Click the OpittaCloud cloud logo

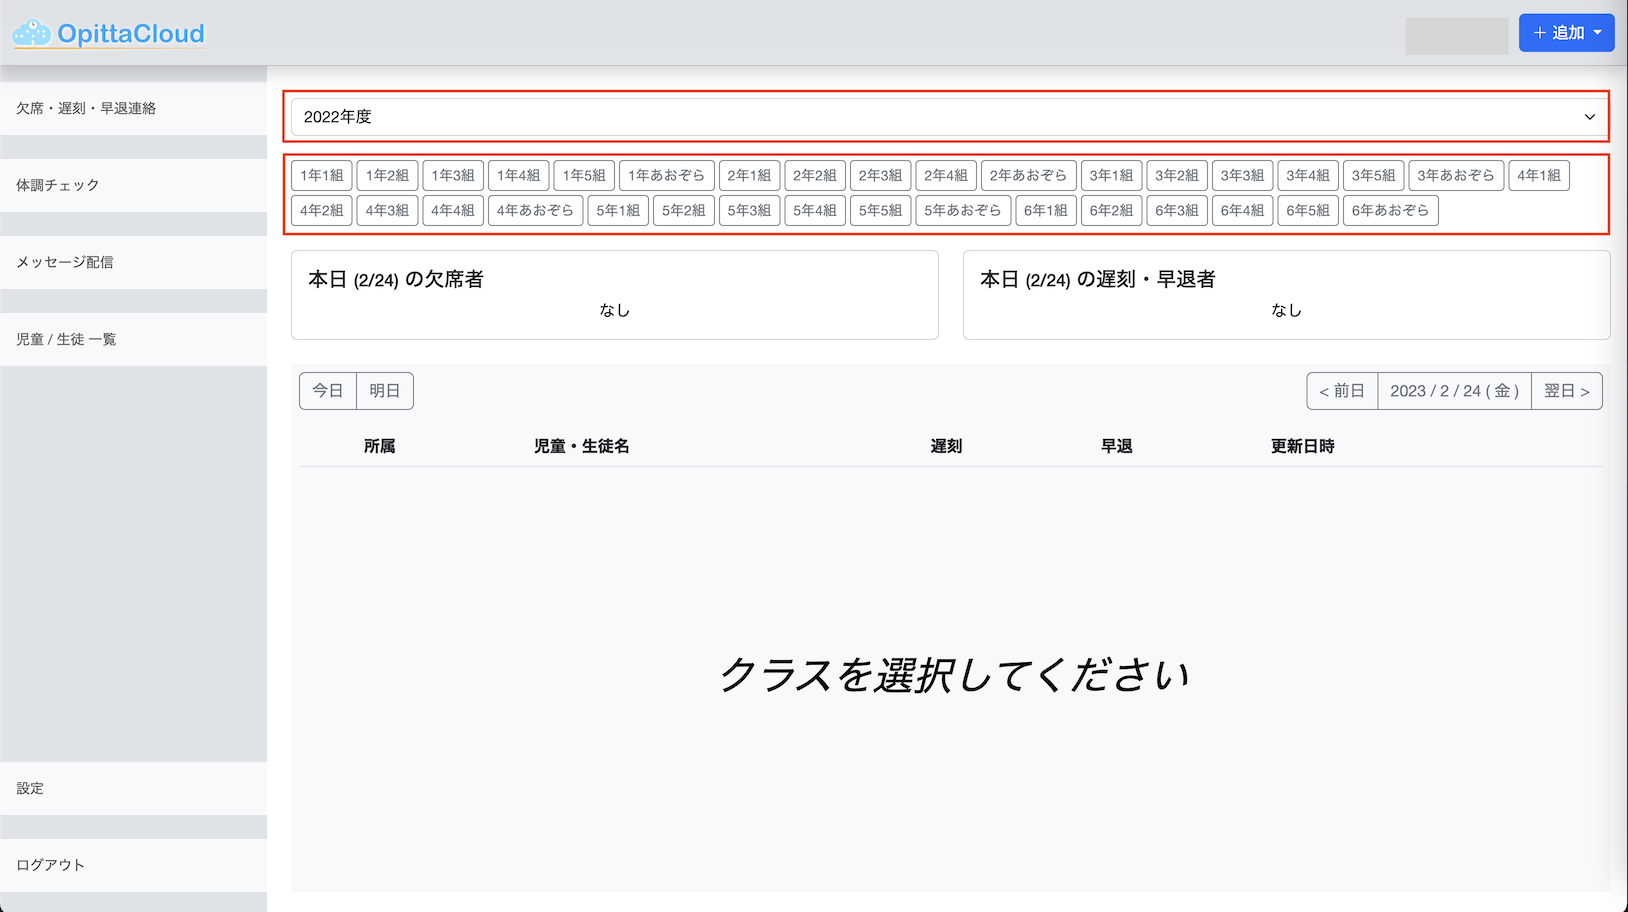click(108, 33)
